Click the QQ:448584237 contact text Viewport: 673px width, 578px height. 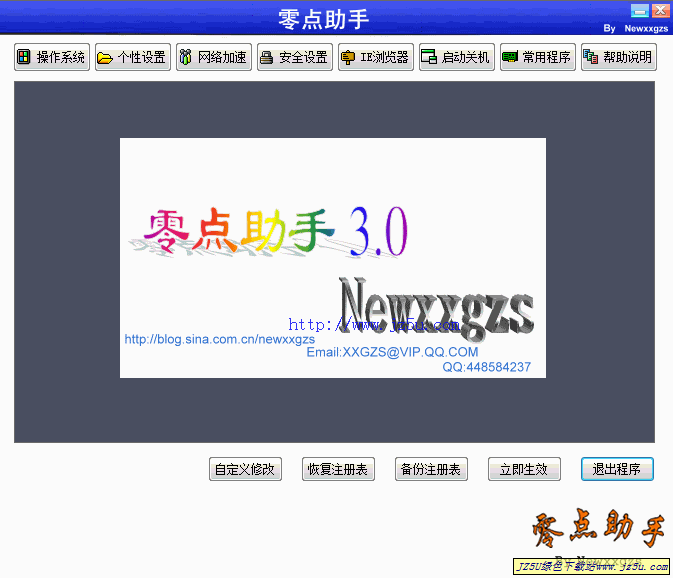pos(487,367)
